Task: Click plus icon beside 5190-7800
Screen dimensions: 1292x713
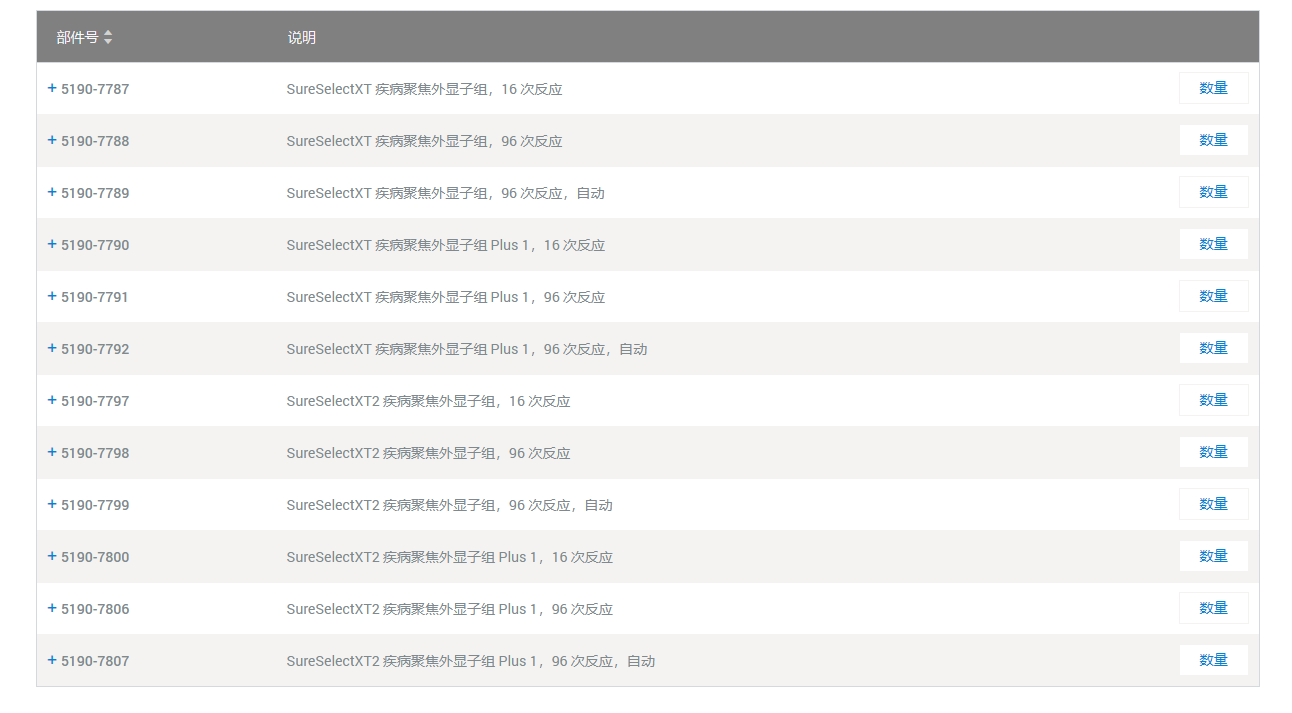Action: pos(52,556)
